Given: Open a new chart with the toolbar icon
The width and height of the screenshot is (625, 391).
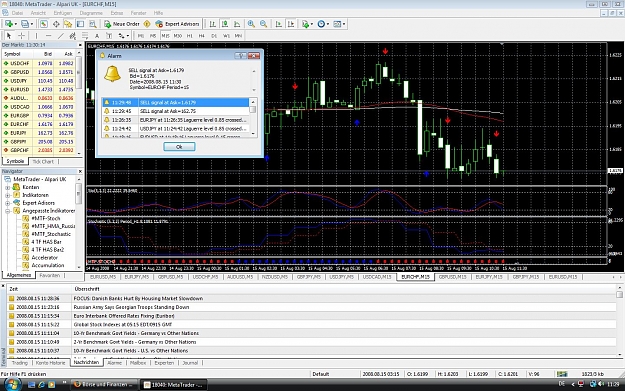Looking at the screenshot, I should click(8, 24).
